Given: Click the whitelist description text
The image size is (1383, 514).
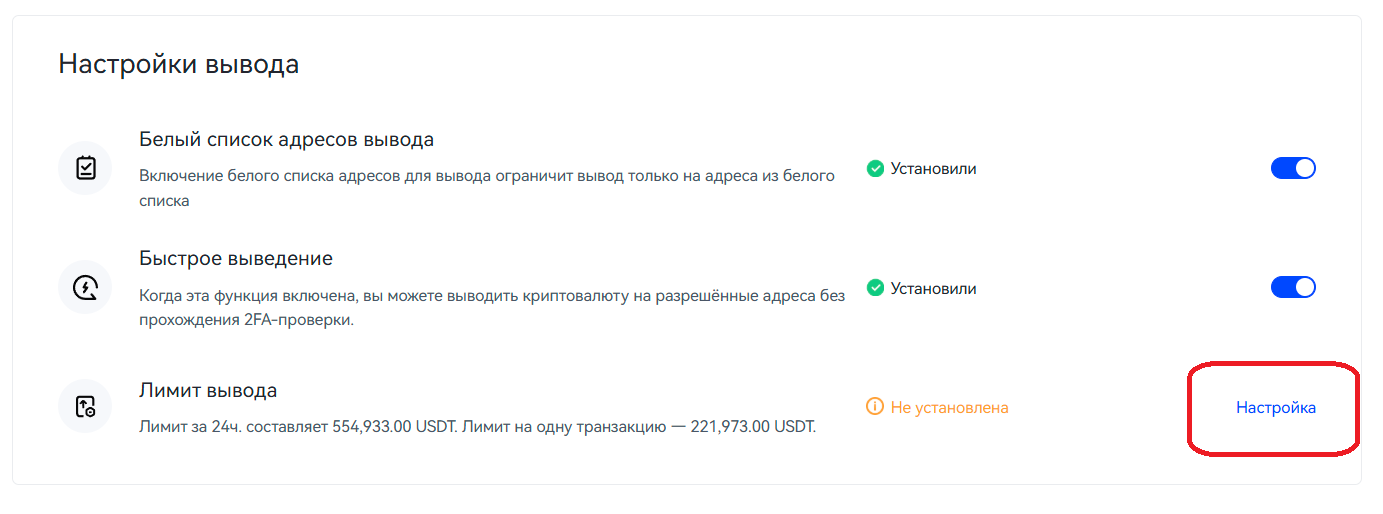Looking at the screenshot, I should pos(486,177).
